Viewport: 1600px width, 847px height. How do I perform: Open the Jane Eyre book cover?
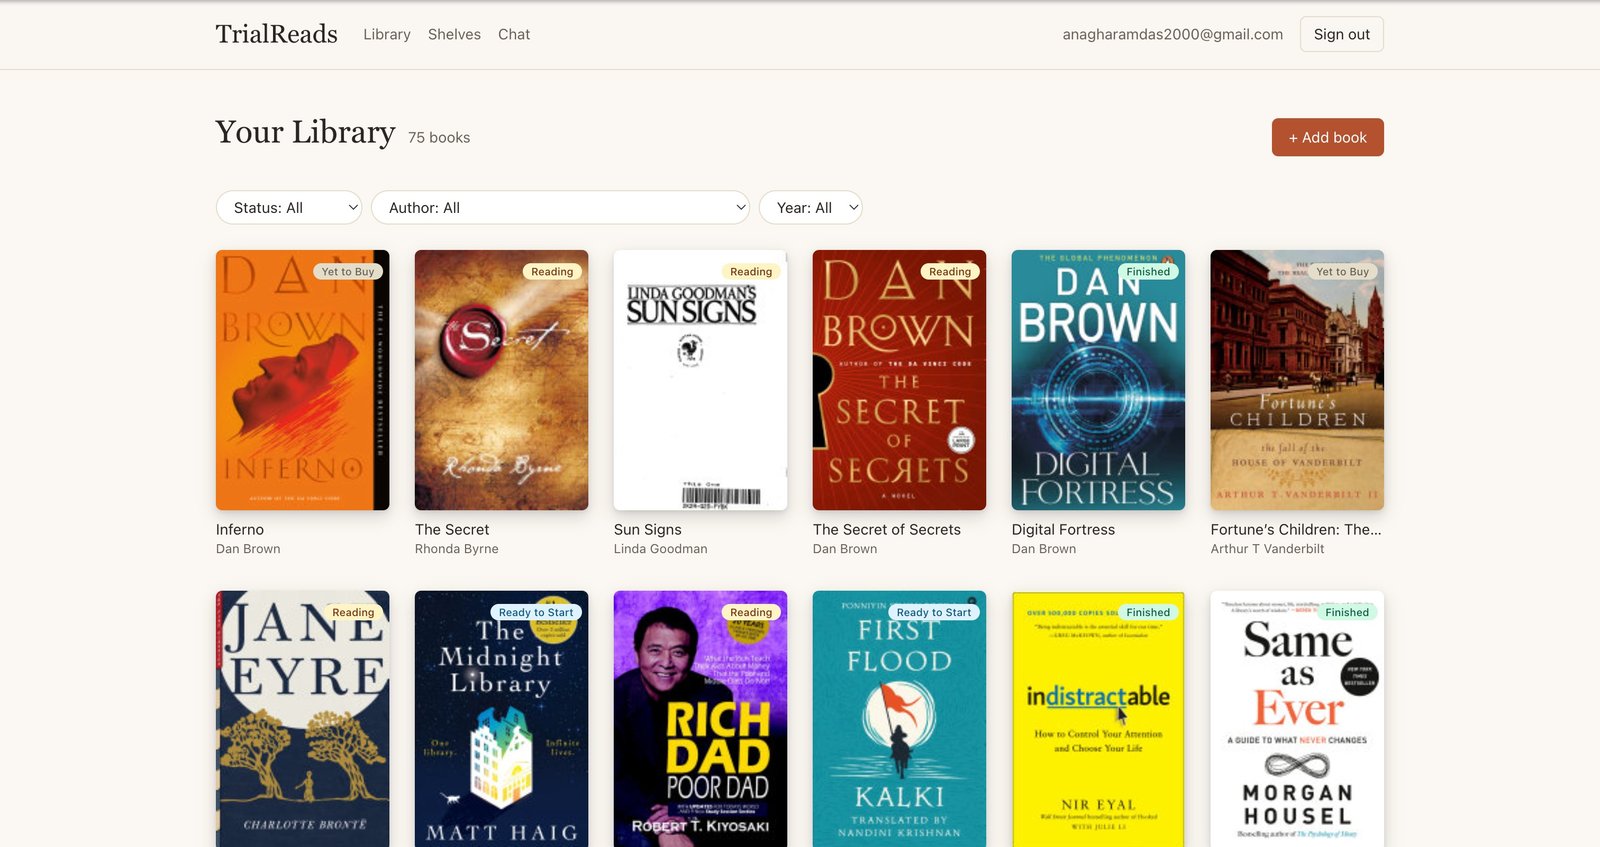pyautogui.click(x=302, y=719)
